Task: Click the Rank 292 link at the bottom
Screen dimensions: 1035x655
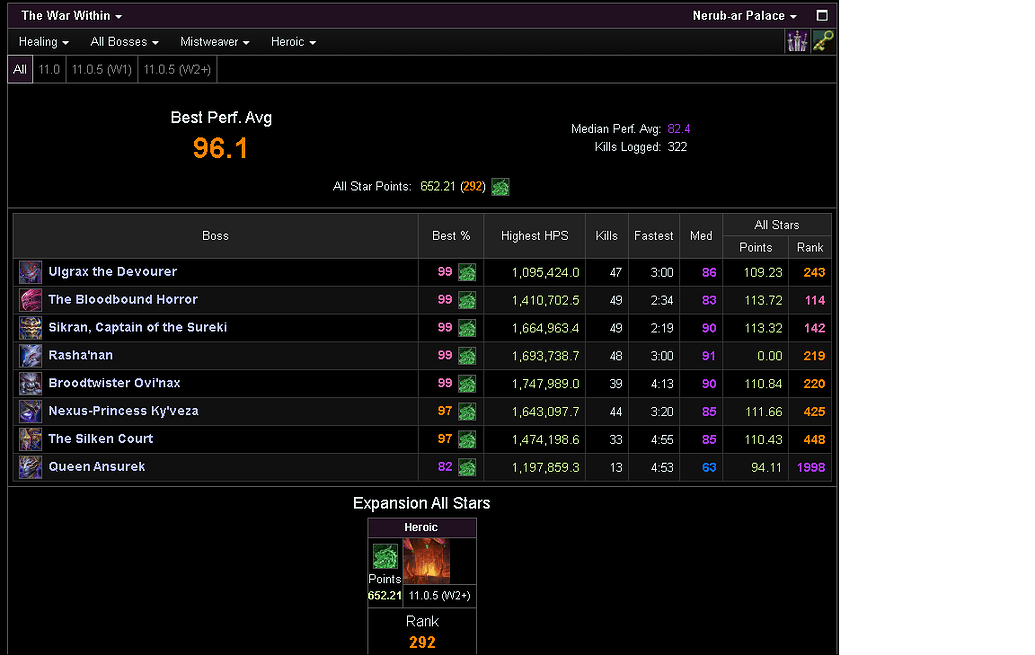Action: click(422, 641)
